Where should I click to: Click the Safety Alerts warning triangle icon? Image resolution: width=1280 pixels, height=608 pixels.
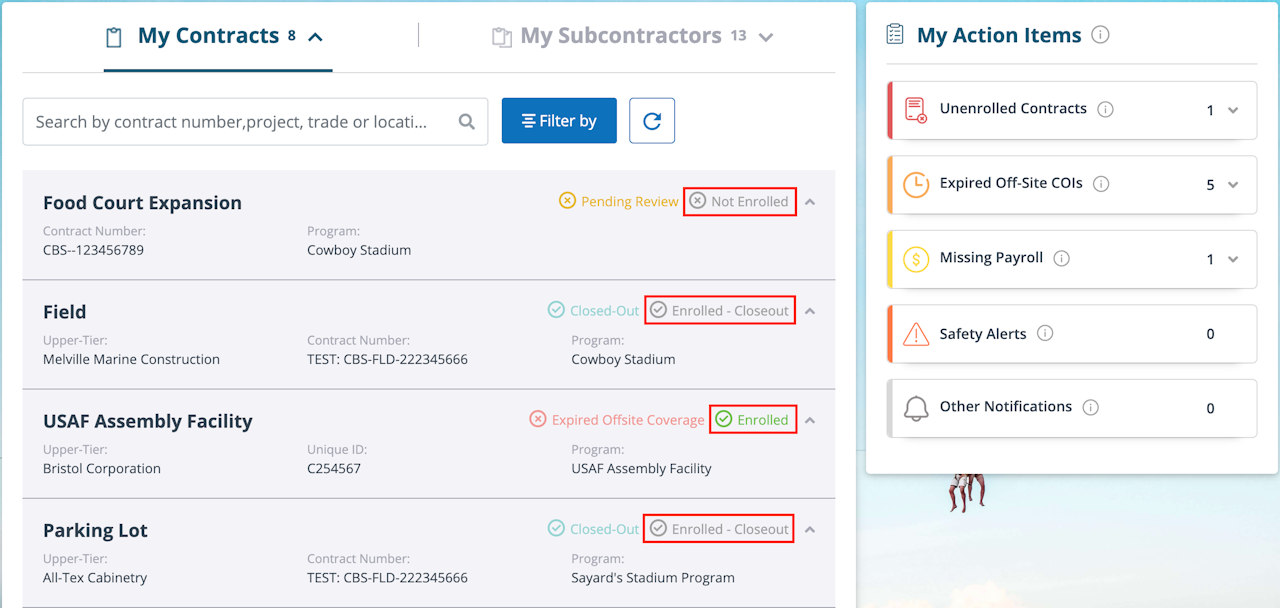(916, 334)
